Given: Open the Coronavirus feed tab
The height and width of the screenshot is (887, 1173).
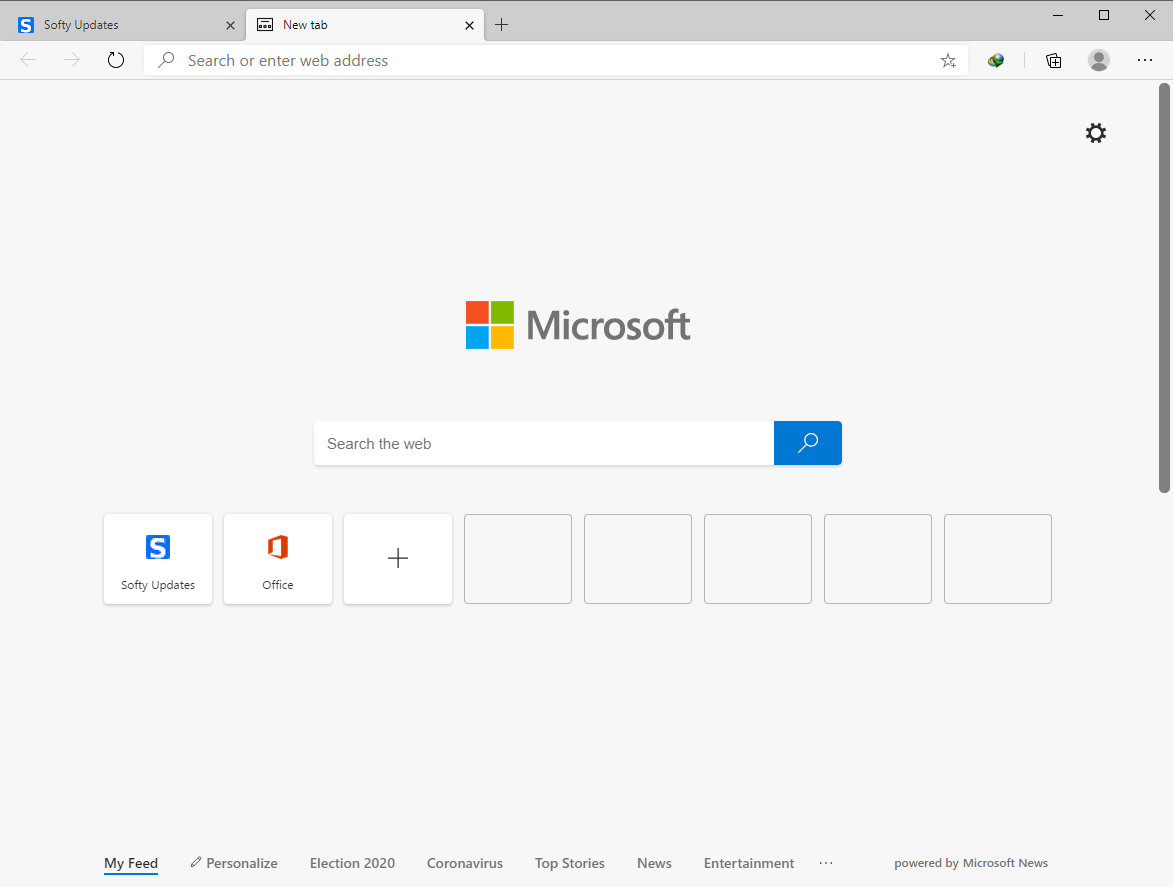Looking at the screenshot, I should (x=465, y=863).
